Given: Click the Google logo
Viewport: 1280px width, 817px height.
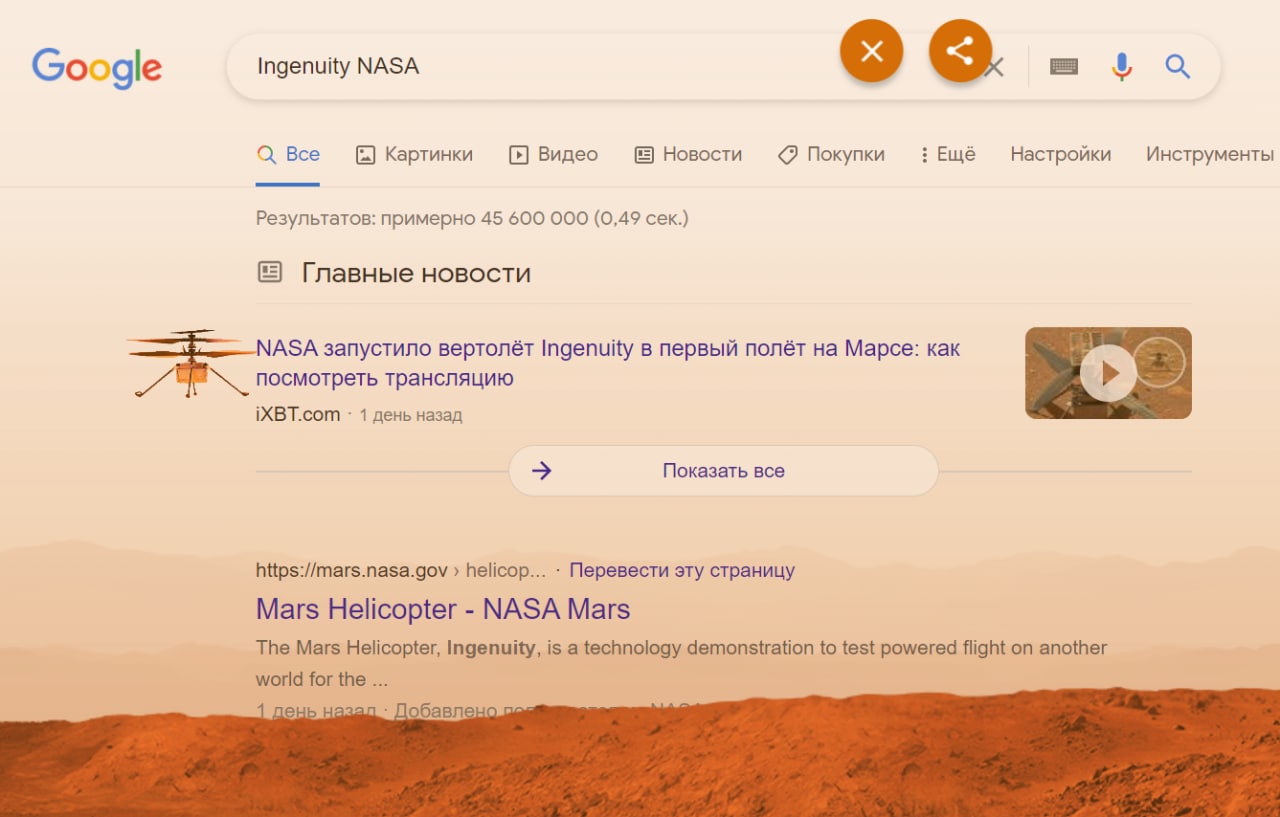Looking at the screenshot, I should (97, 67).
